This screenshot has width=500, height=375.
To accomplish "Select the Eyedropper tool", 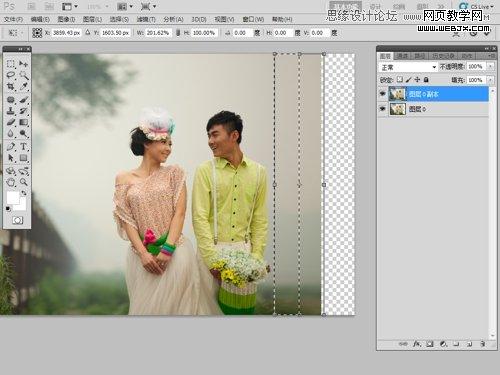I will (x=23, y=87).
